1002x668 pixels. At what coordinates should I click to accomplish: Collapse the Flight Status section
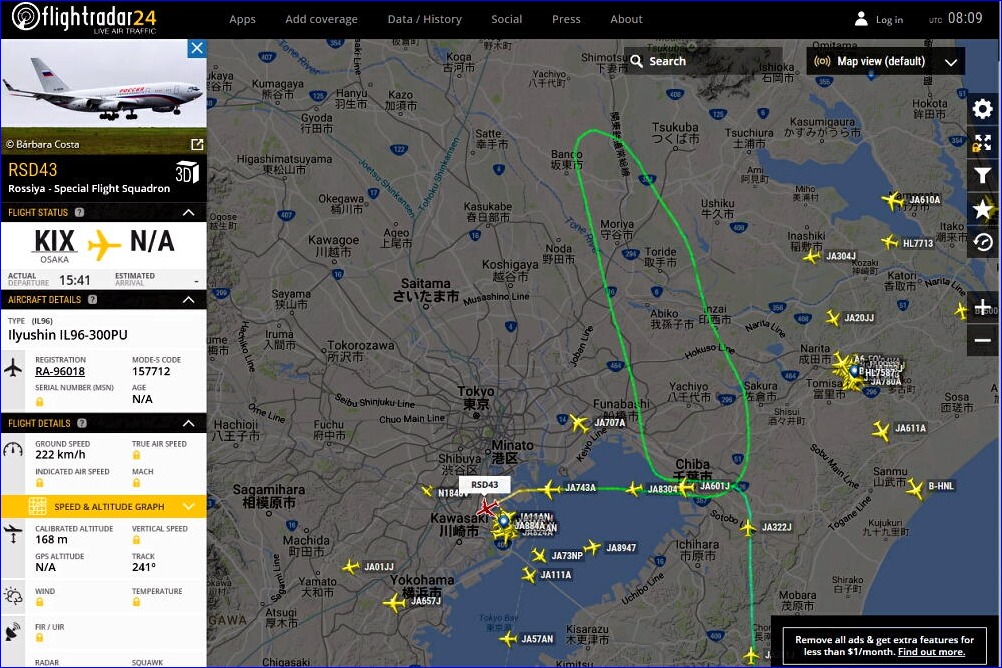point(189,212)
